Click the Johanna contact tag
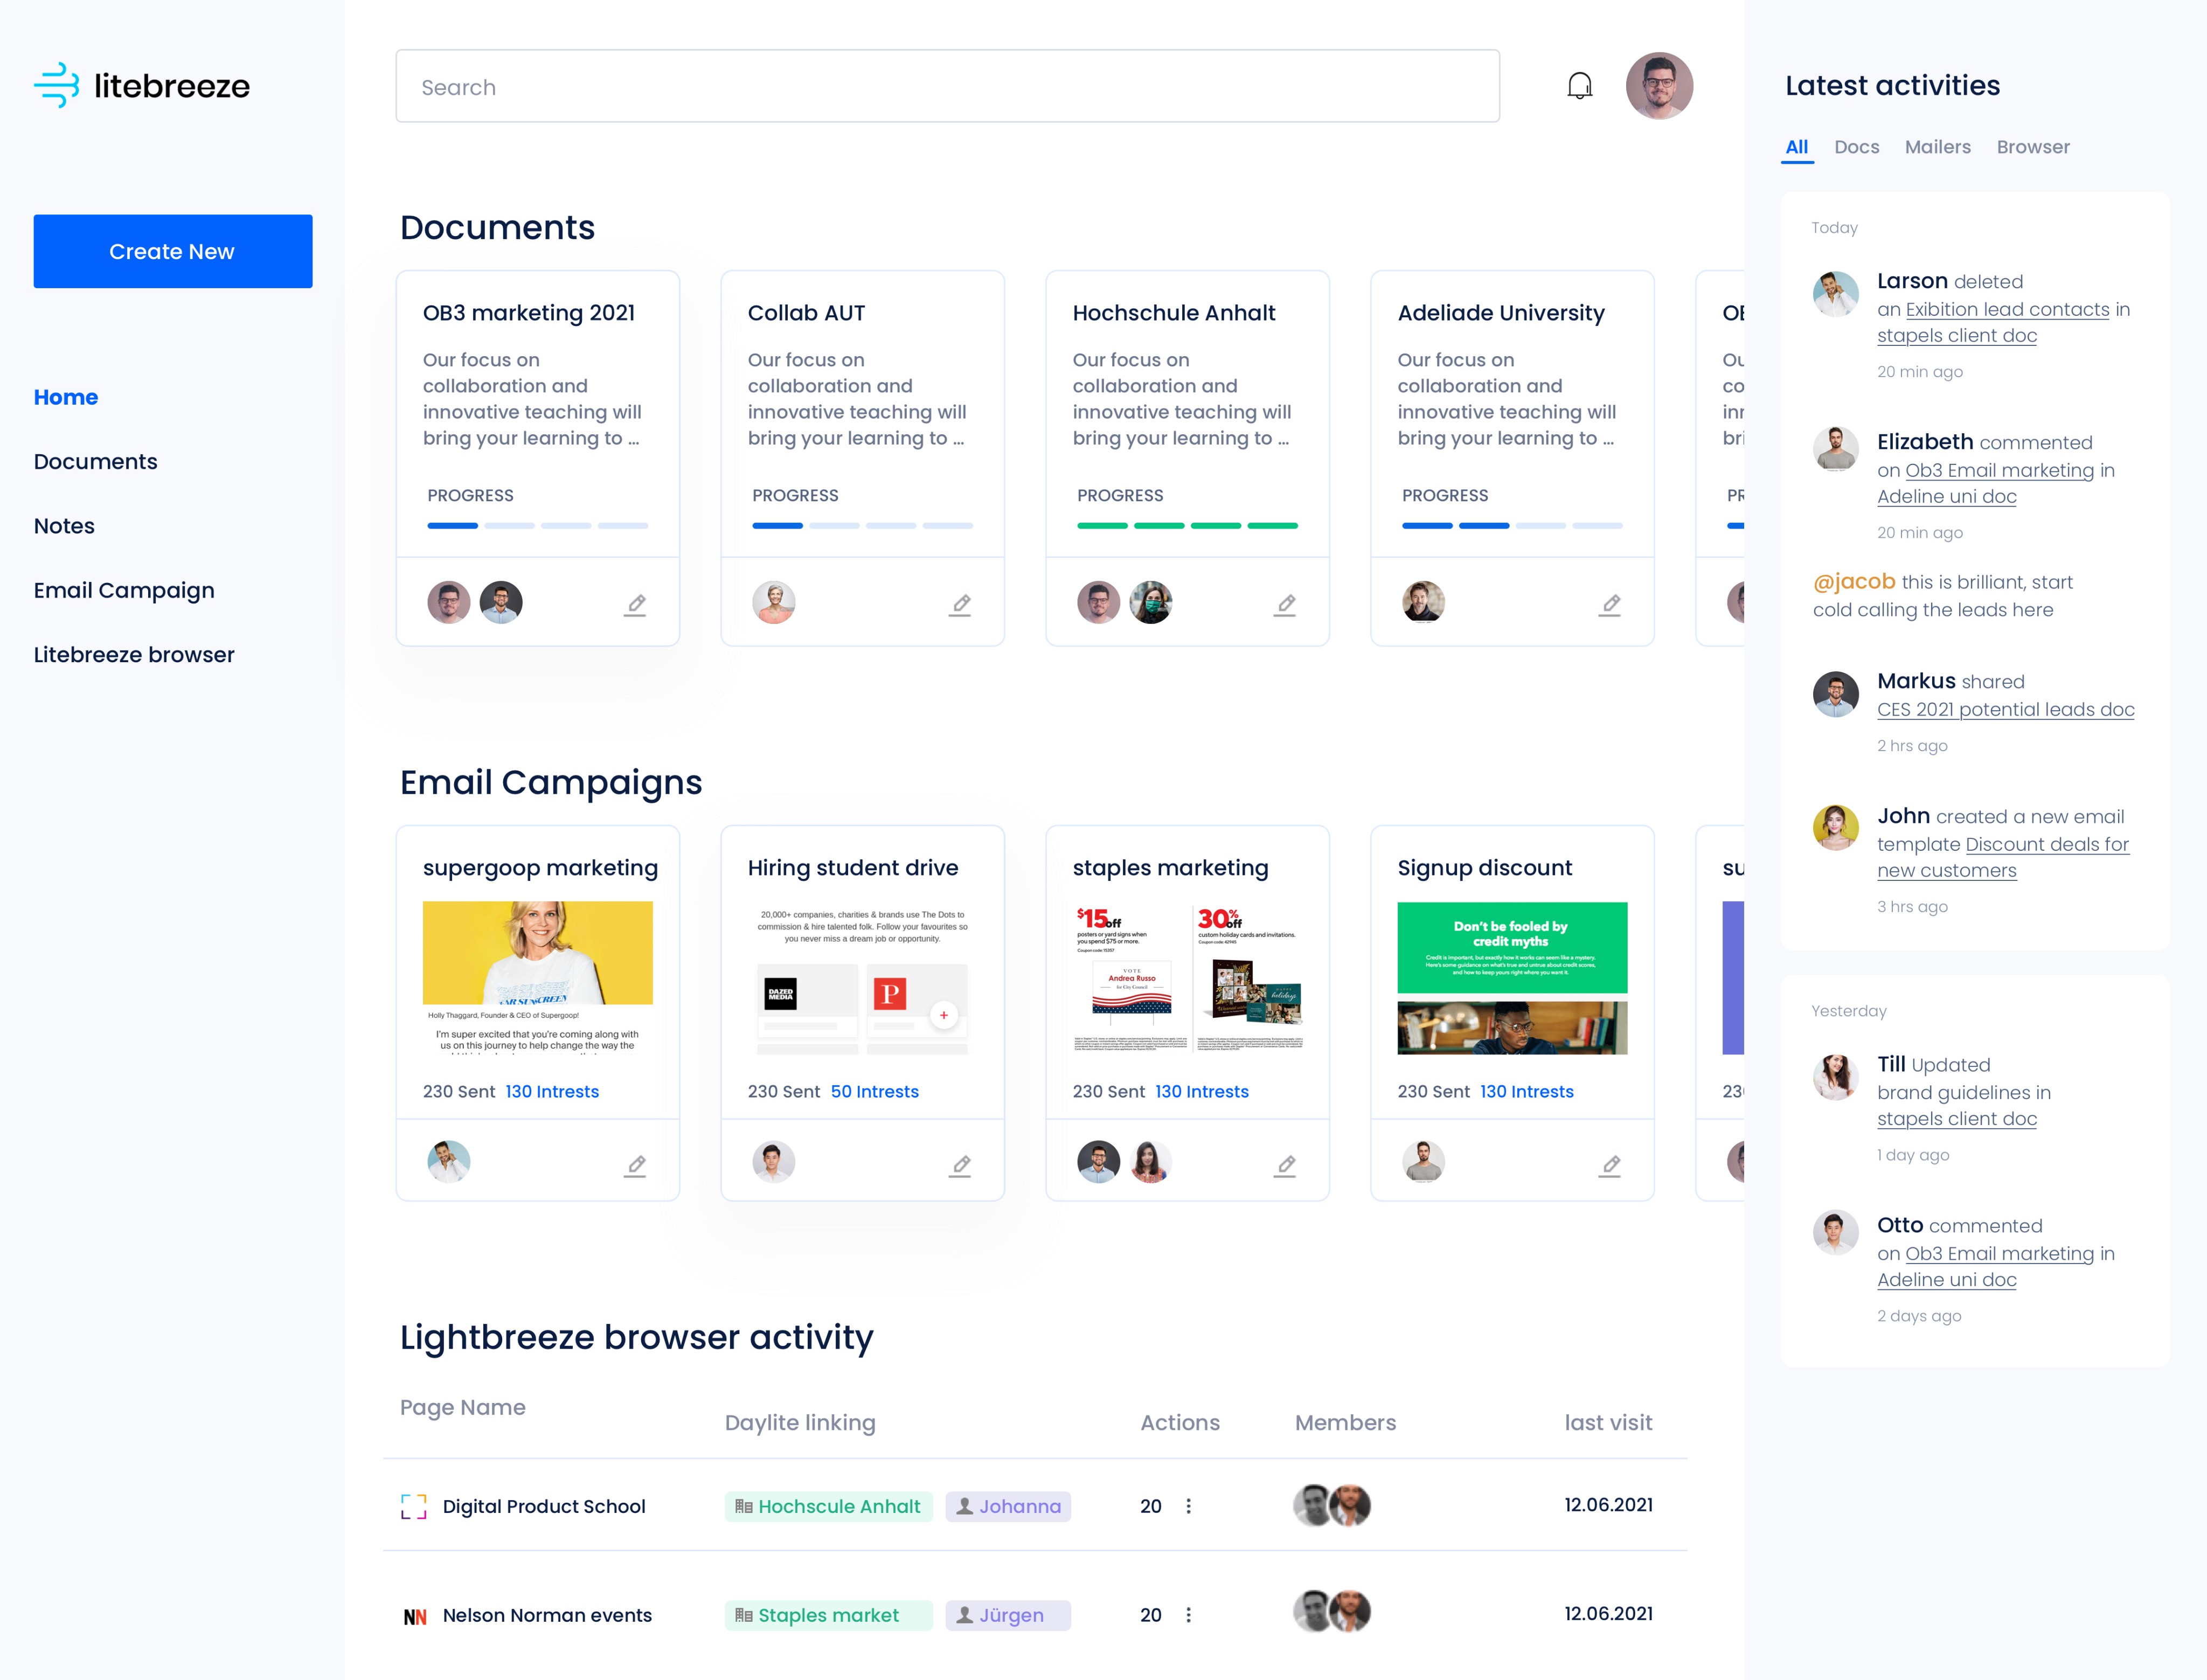2207x1680 pixels. pos(1008,1506)
